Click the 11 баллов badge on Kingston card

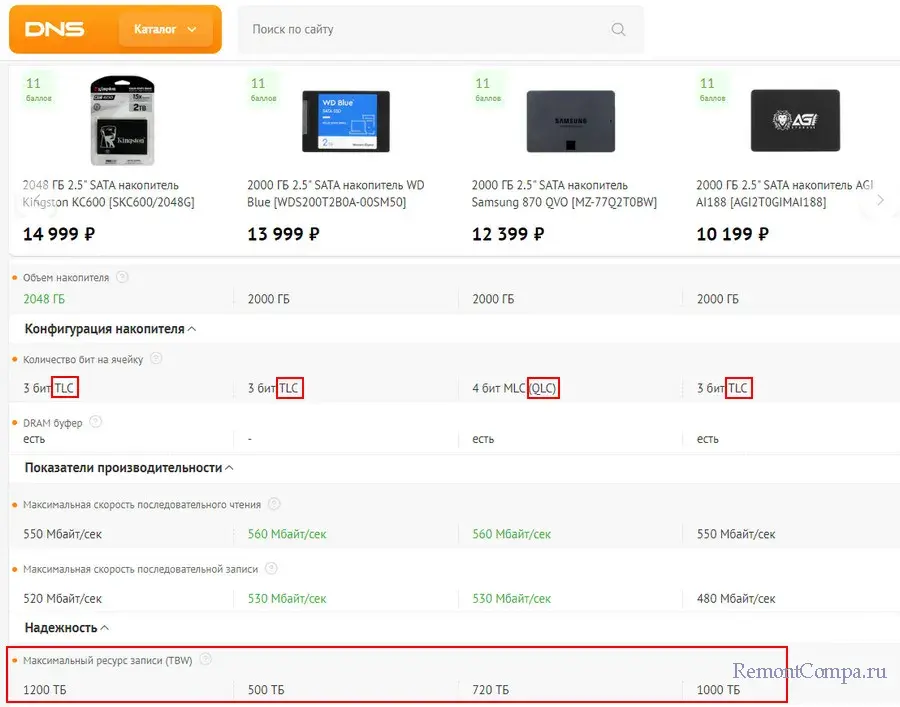pos(36,90)
